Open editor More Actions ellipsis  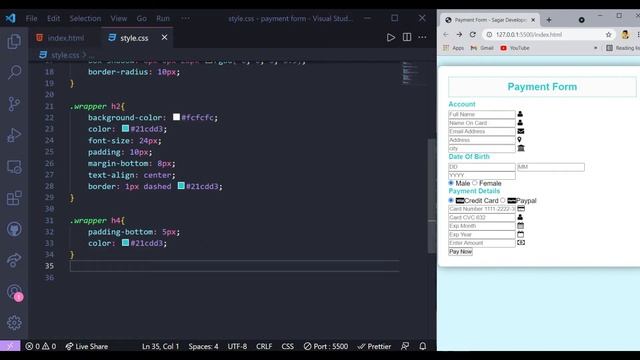(x=422, y=38)
